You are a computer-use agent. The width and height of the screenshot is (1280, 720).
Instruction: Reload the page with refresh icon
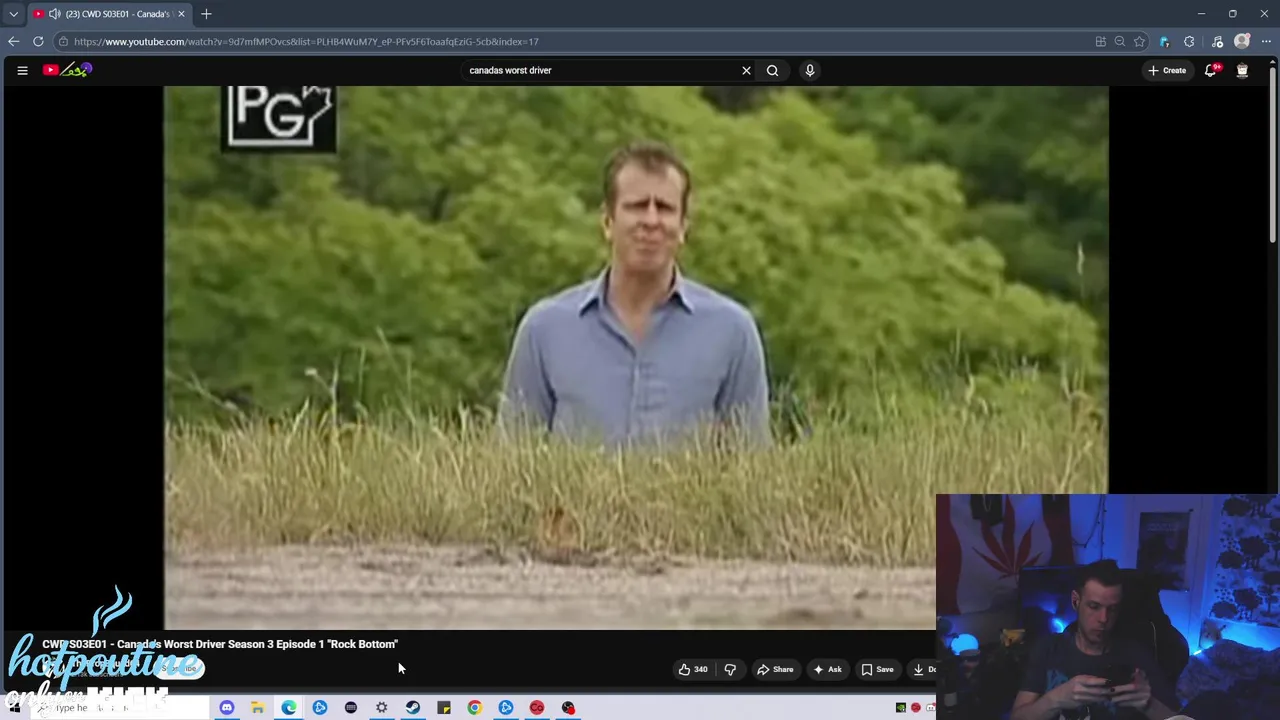point(38,41)
